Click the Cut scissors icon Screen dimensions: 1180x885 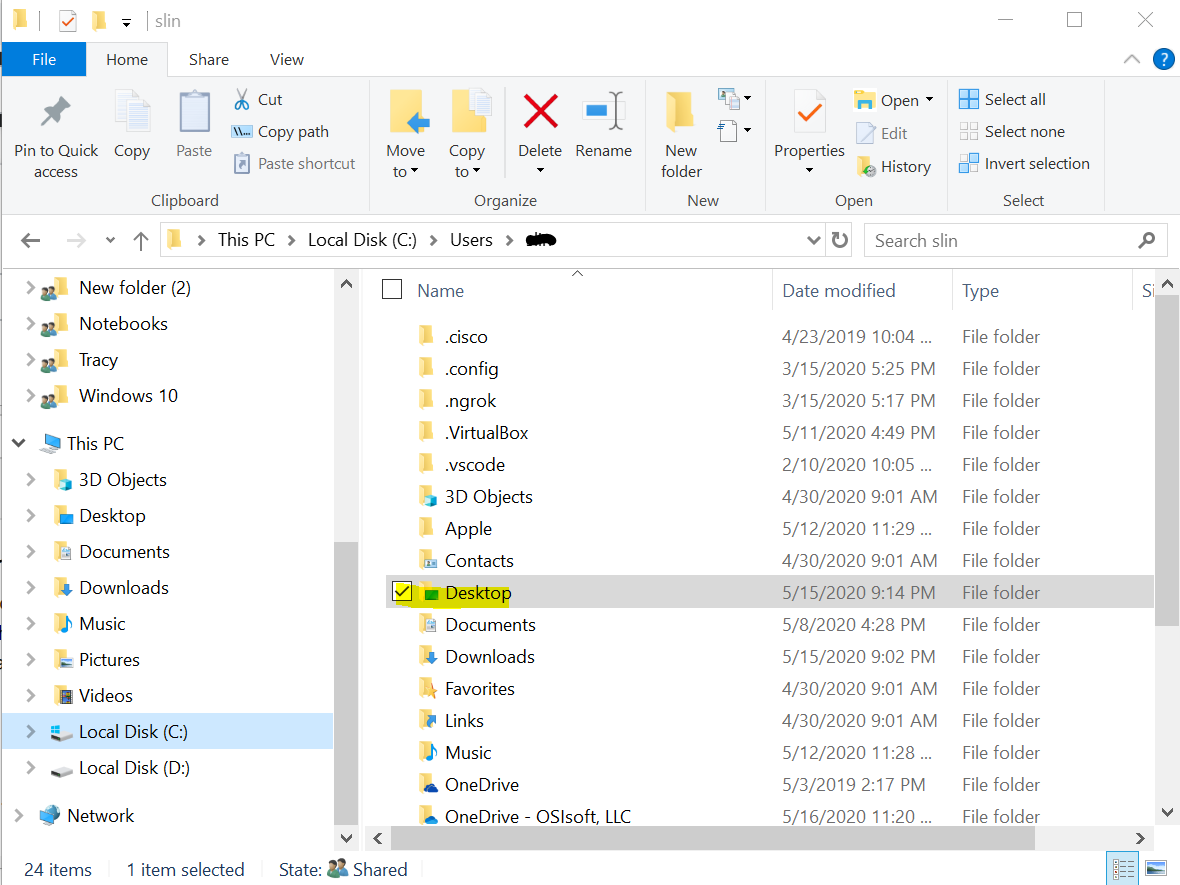pos(242,99)
